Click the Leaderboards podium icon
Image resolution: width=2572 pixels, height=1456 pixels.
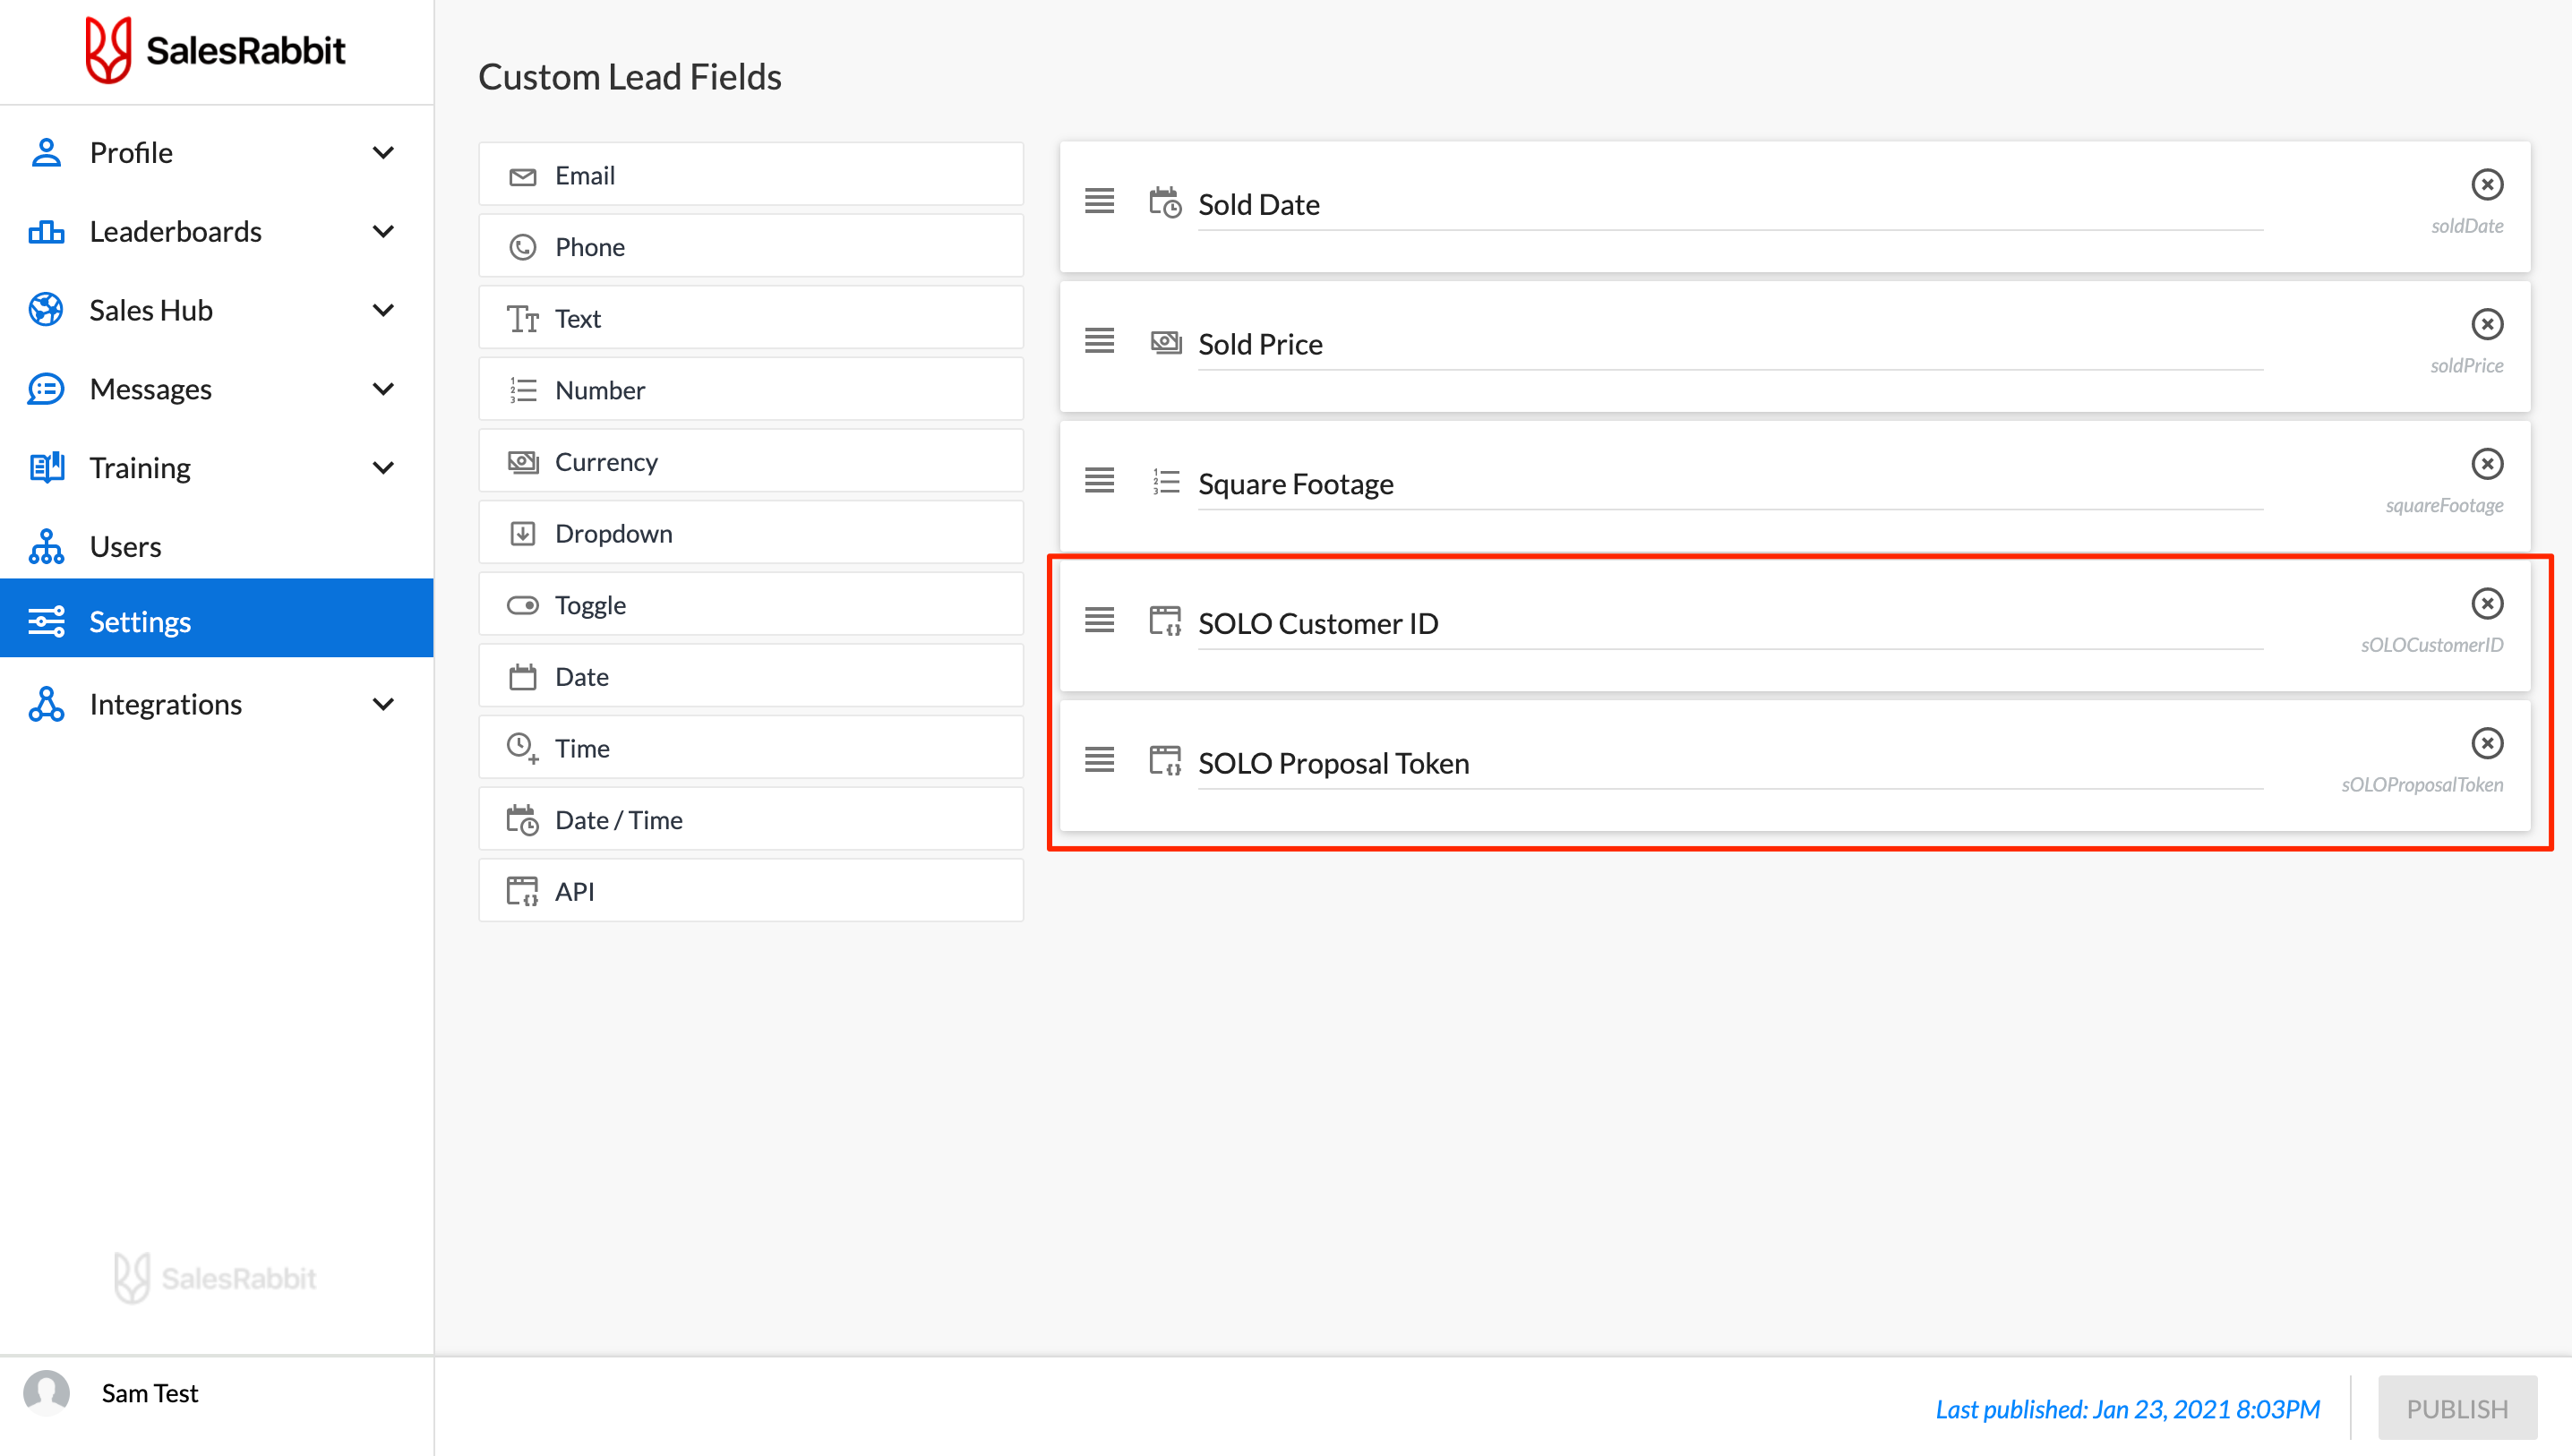(x=46, y=232)
